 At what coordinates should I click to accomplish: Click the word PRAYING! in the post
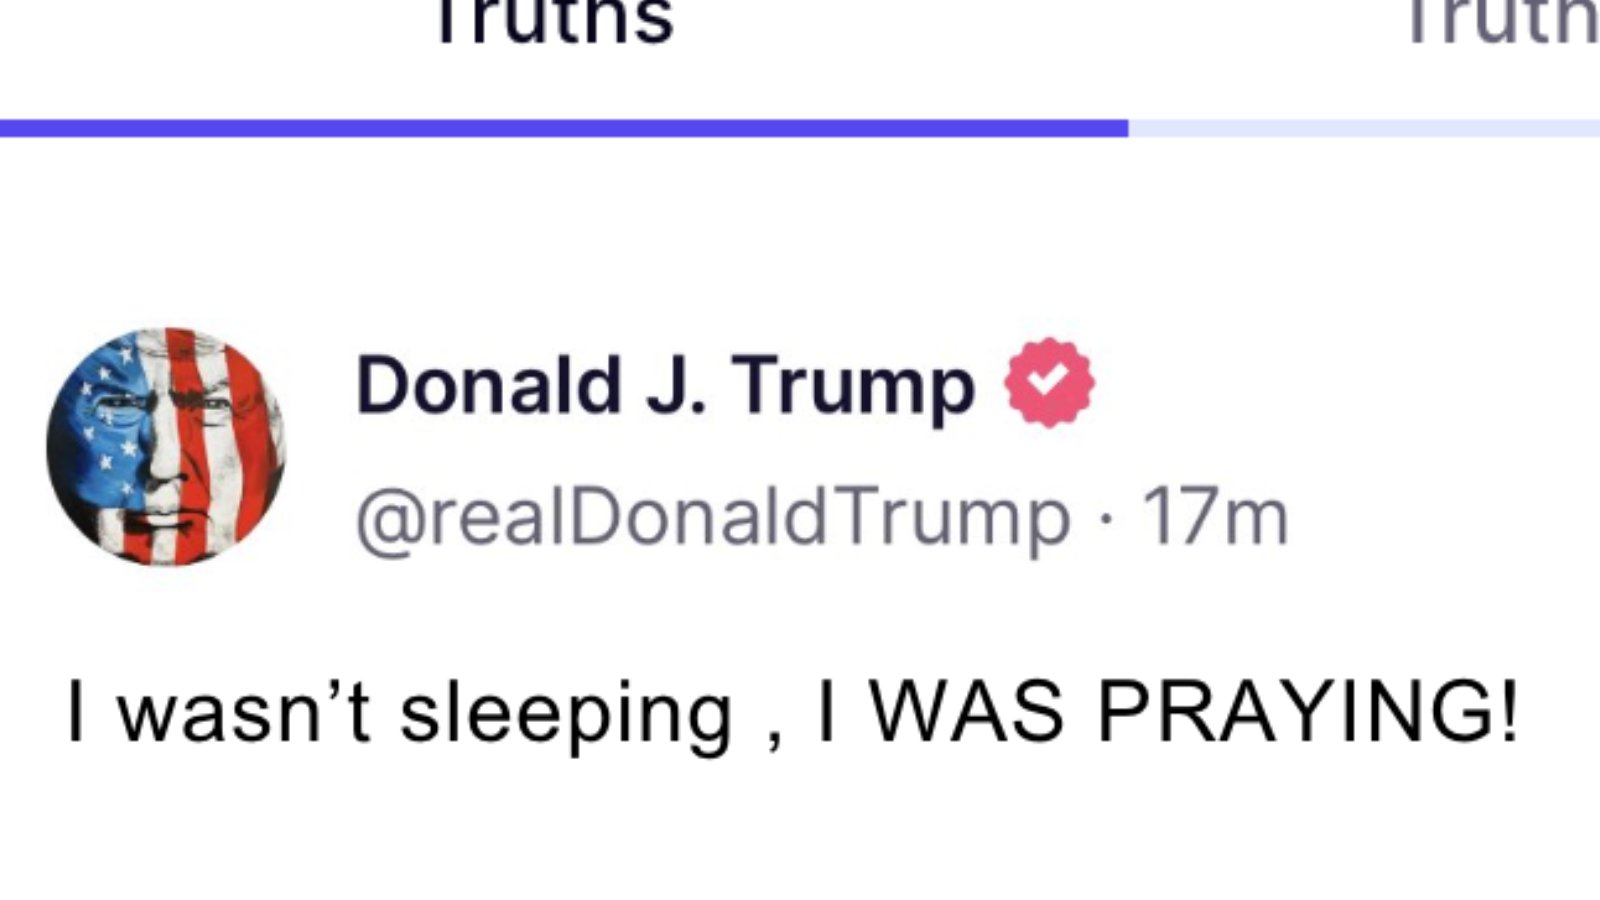(1308, 712)
